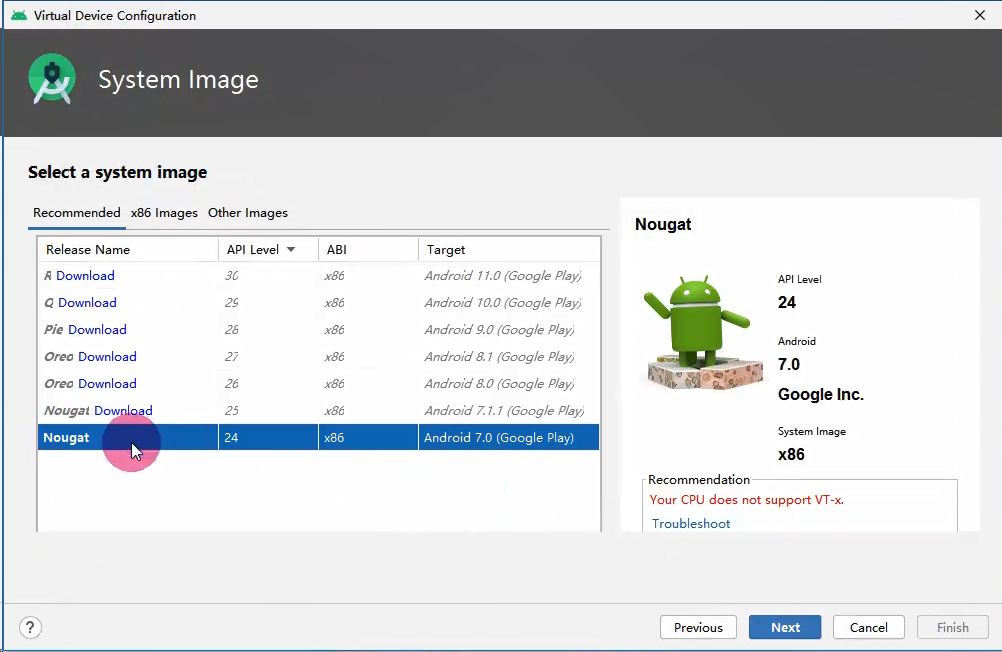This screenshot has width=1002, height=652.
Task: Download the R system image
Action: (85, 276)
